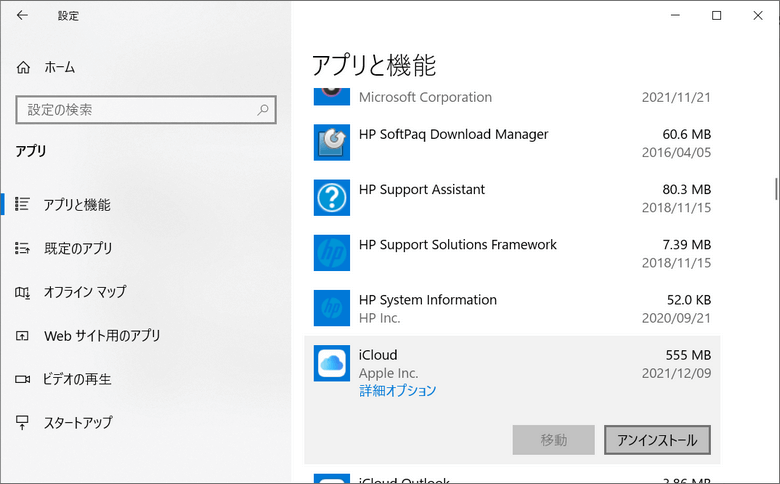This screenshot has height=484, width=780.
Task: Minimize the 設定 window
Action: click(675, 15)
